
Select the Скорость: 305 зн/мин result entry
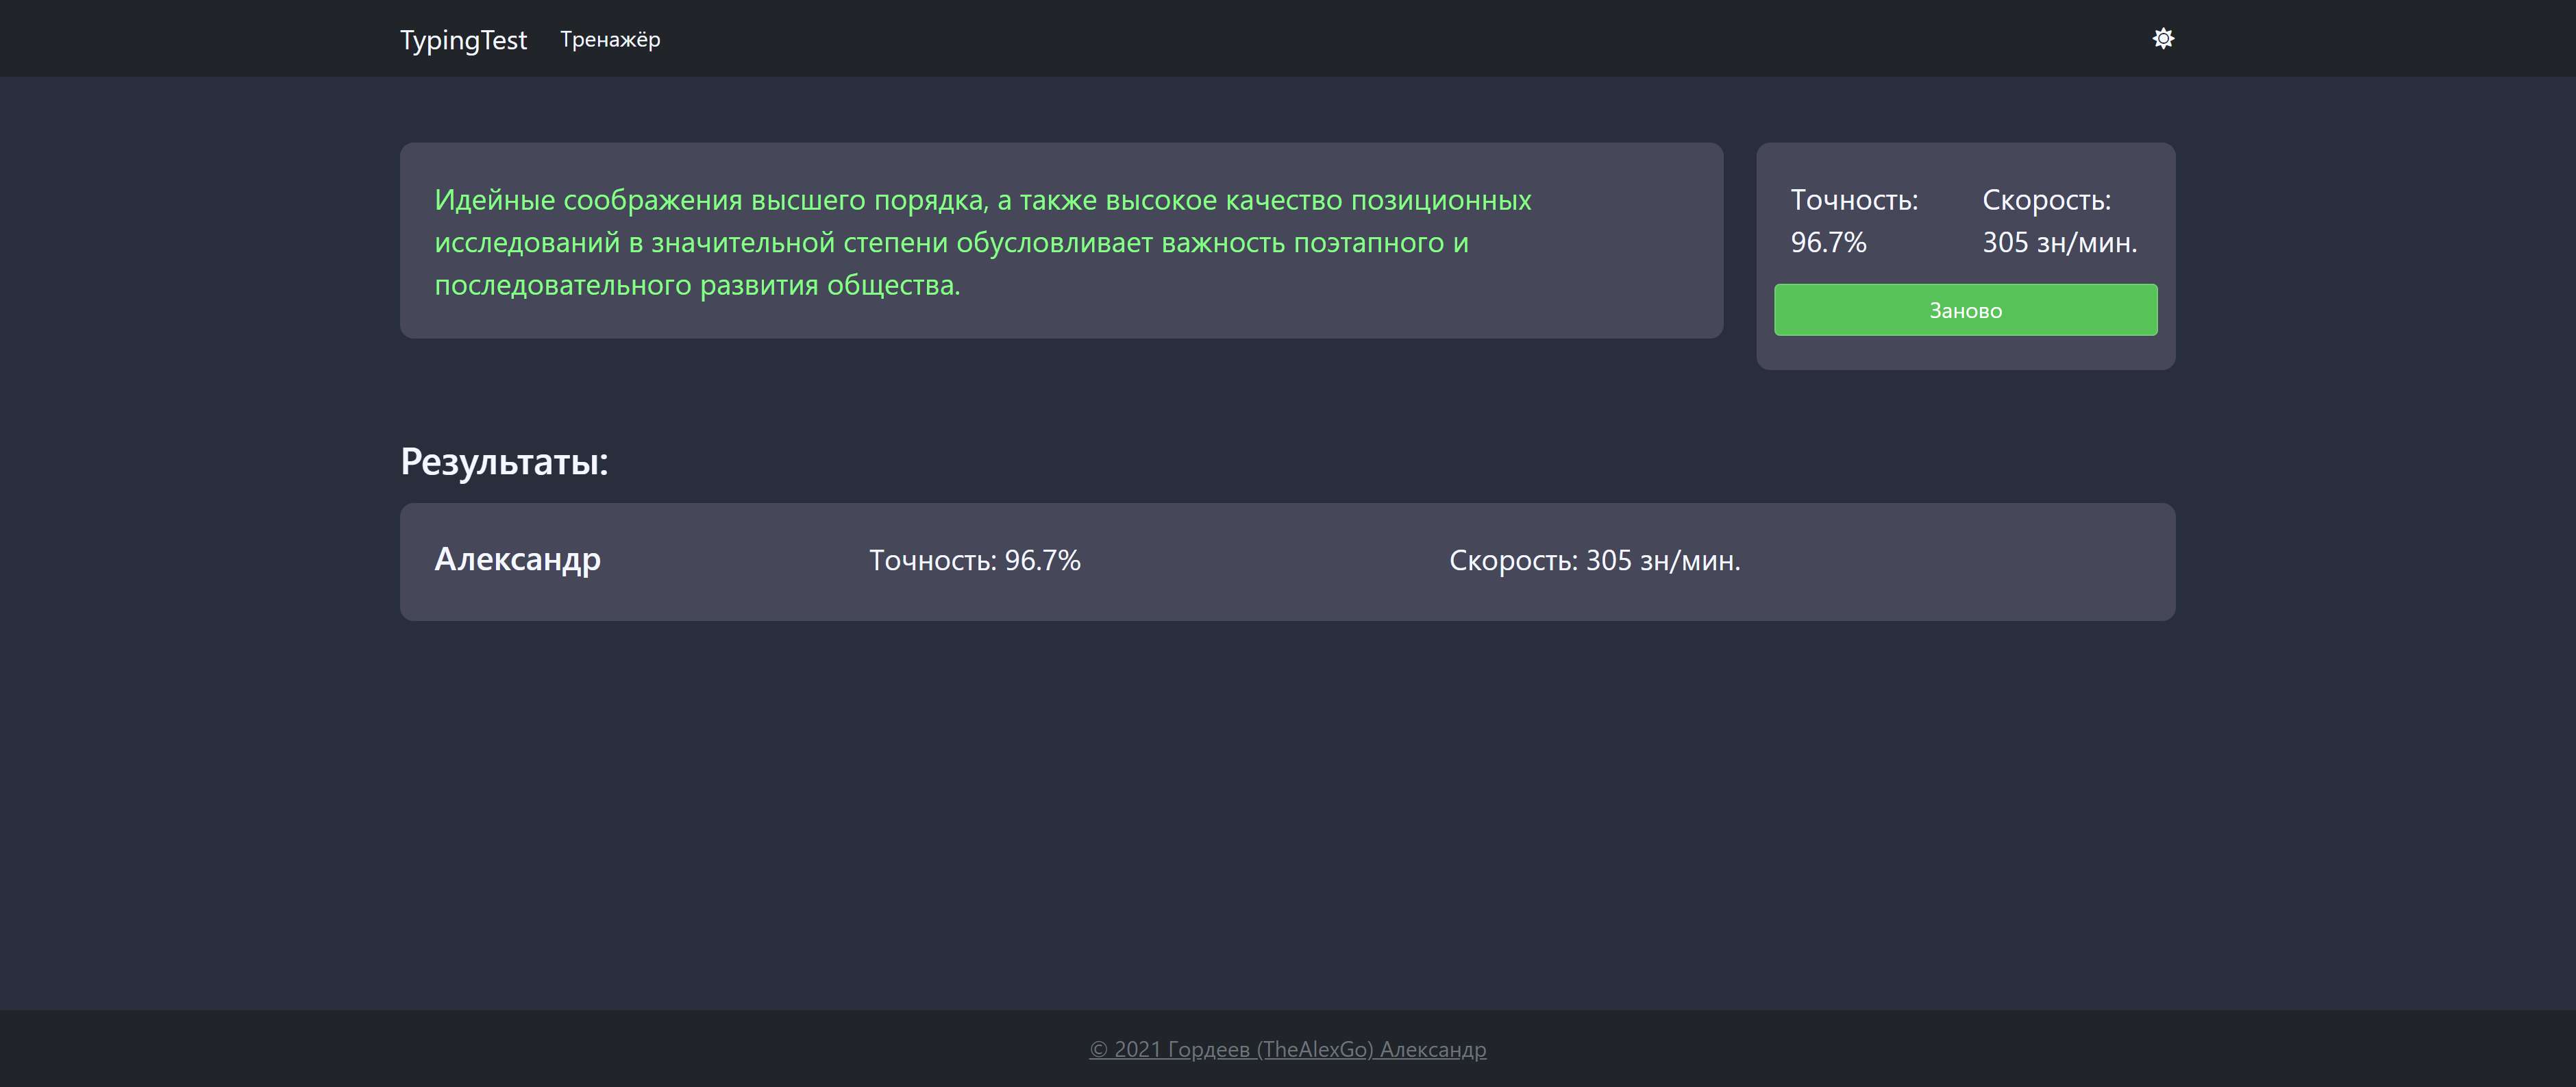tap(1594, 561)
